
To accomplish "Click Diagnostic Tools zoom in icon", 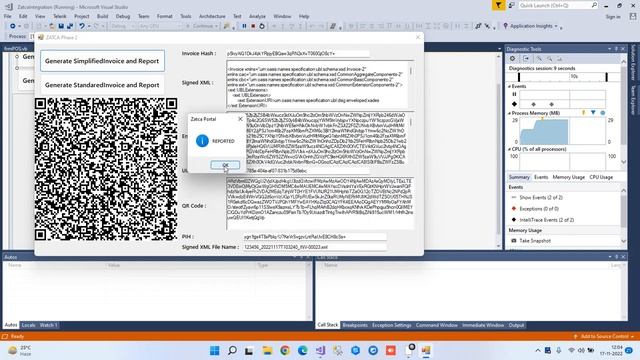I will point(539,59).
